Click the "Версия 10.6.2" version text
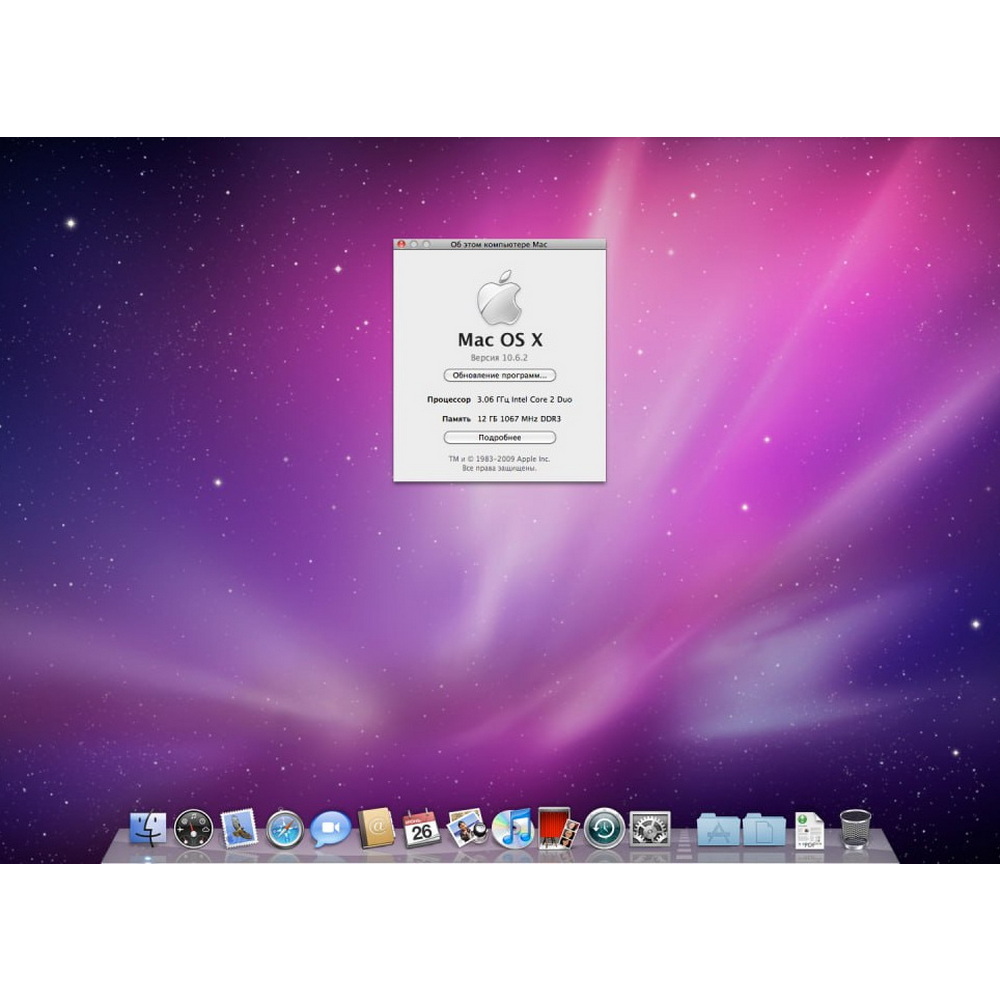This screenshot has height=1000, width=1000. point(499,358)
